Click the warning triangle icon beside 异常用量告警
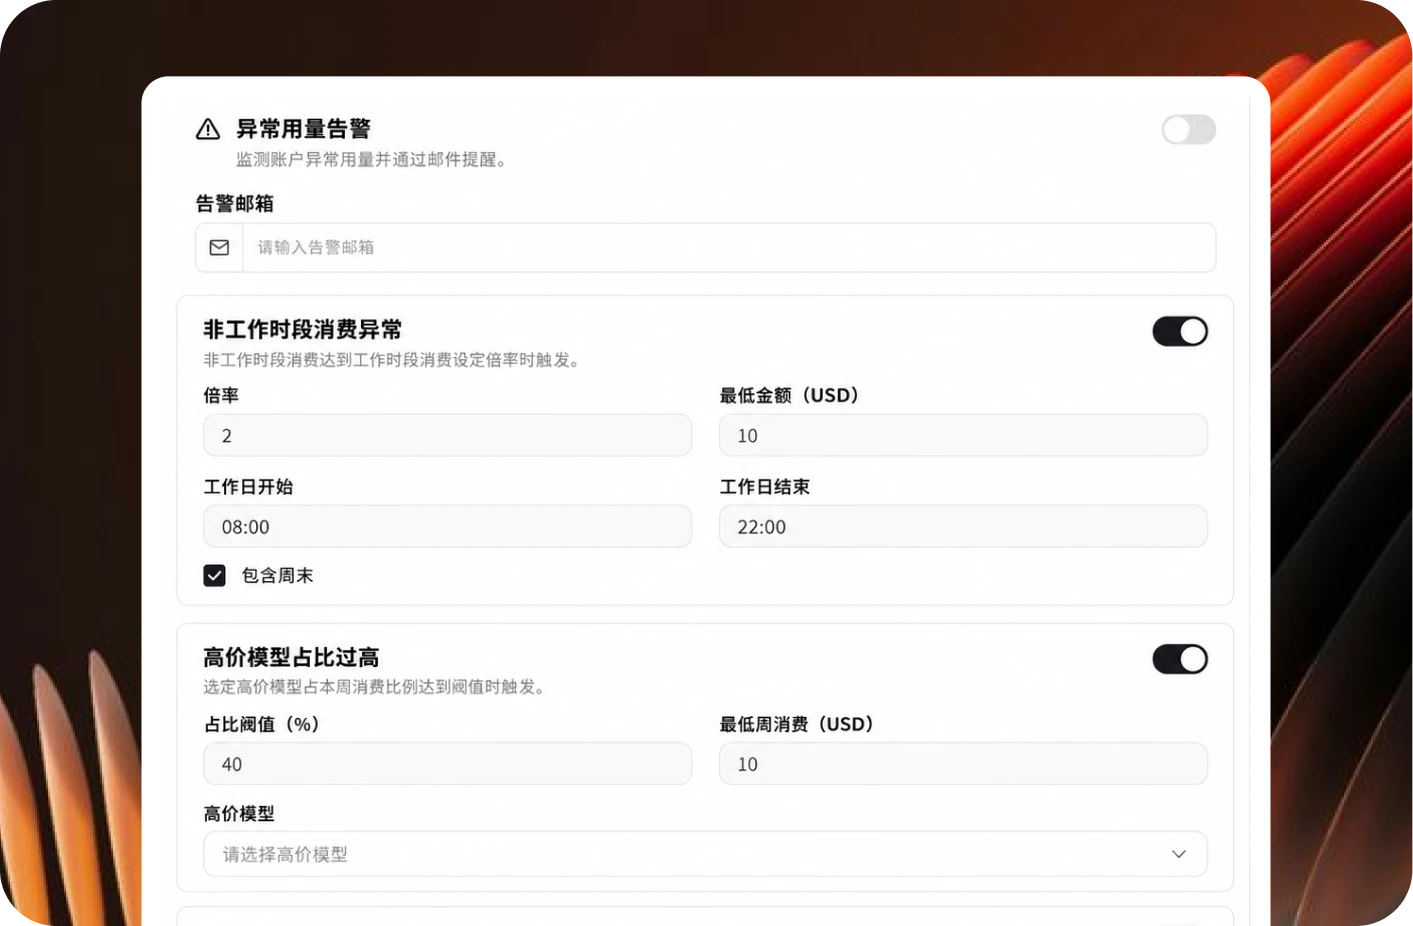Screen dimensions: 1413x926 pyautogui.click(x=208, y=129)
